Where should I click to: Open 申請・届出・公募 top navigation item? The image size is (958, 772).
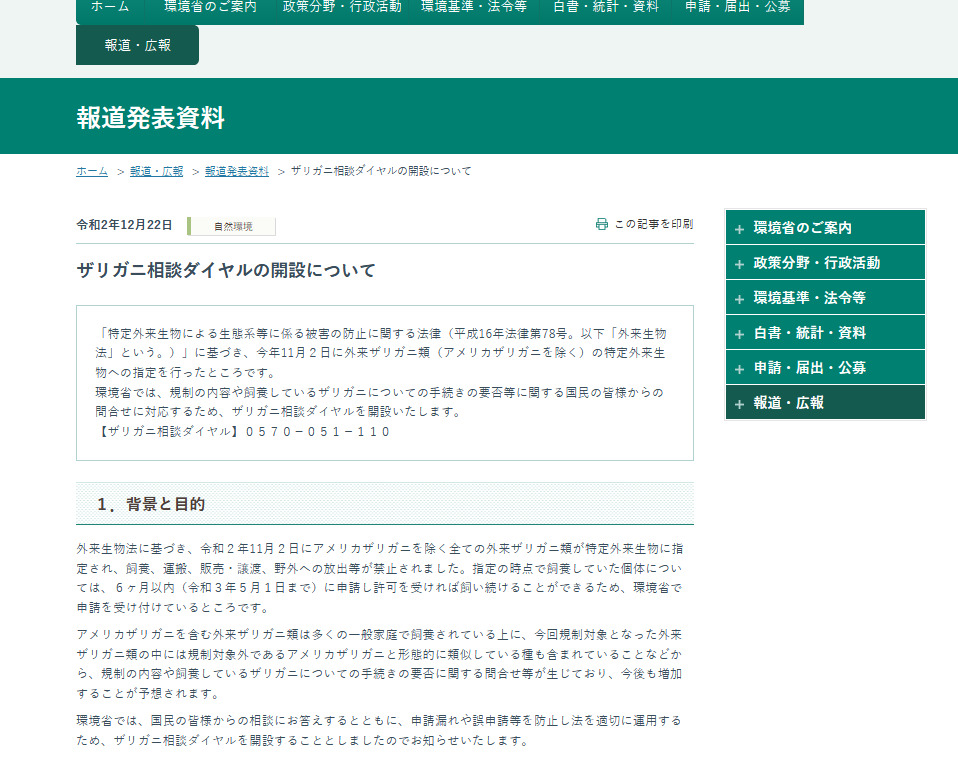tap(738, 7)
